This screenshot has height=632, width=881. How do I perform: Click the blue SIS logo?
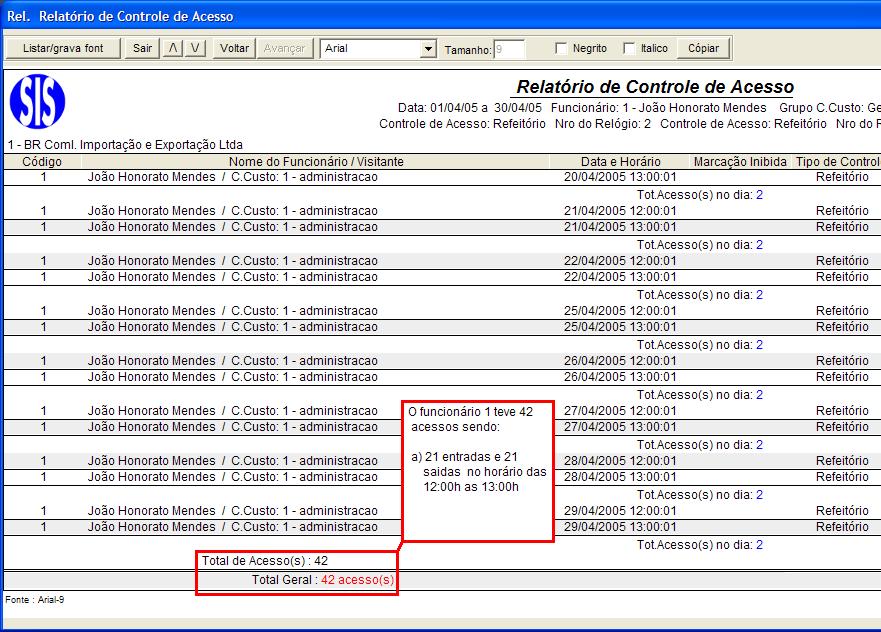[x=37, y=102]
